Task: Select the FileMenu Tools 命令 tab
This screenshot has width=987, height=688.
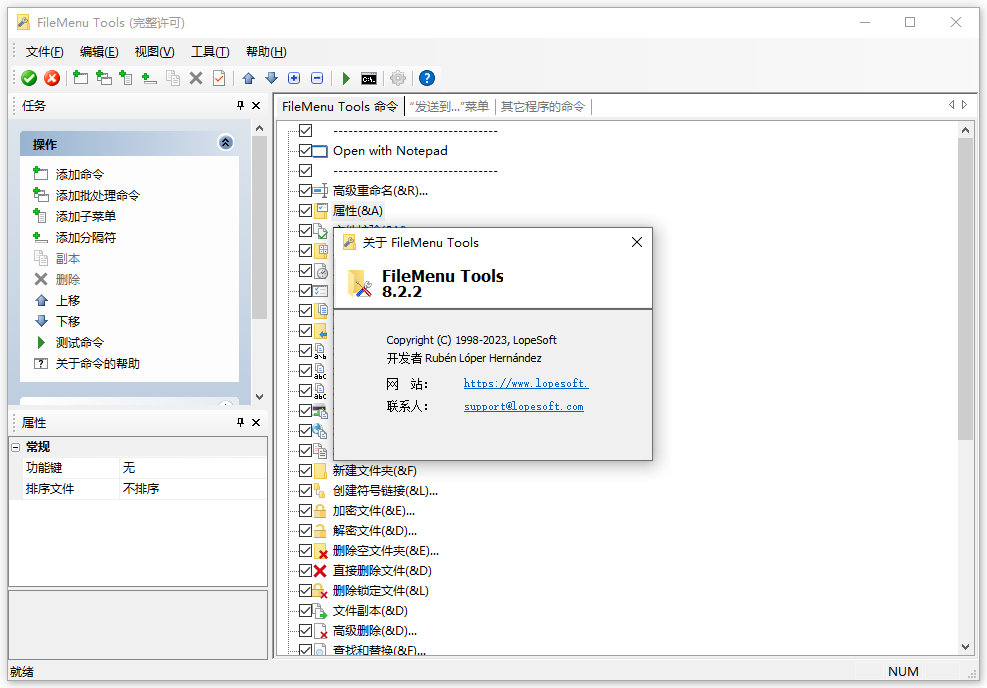Action: coord(339,106)
